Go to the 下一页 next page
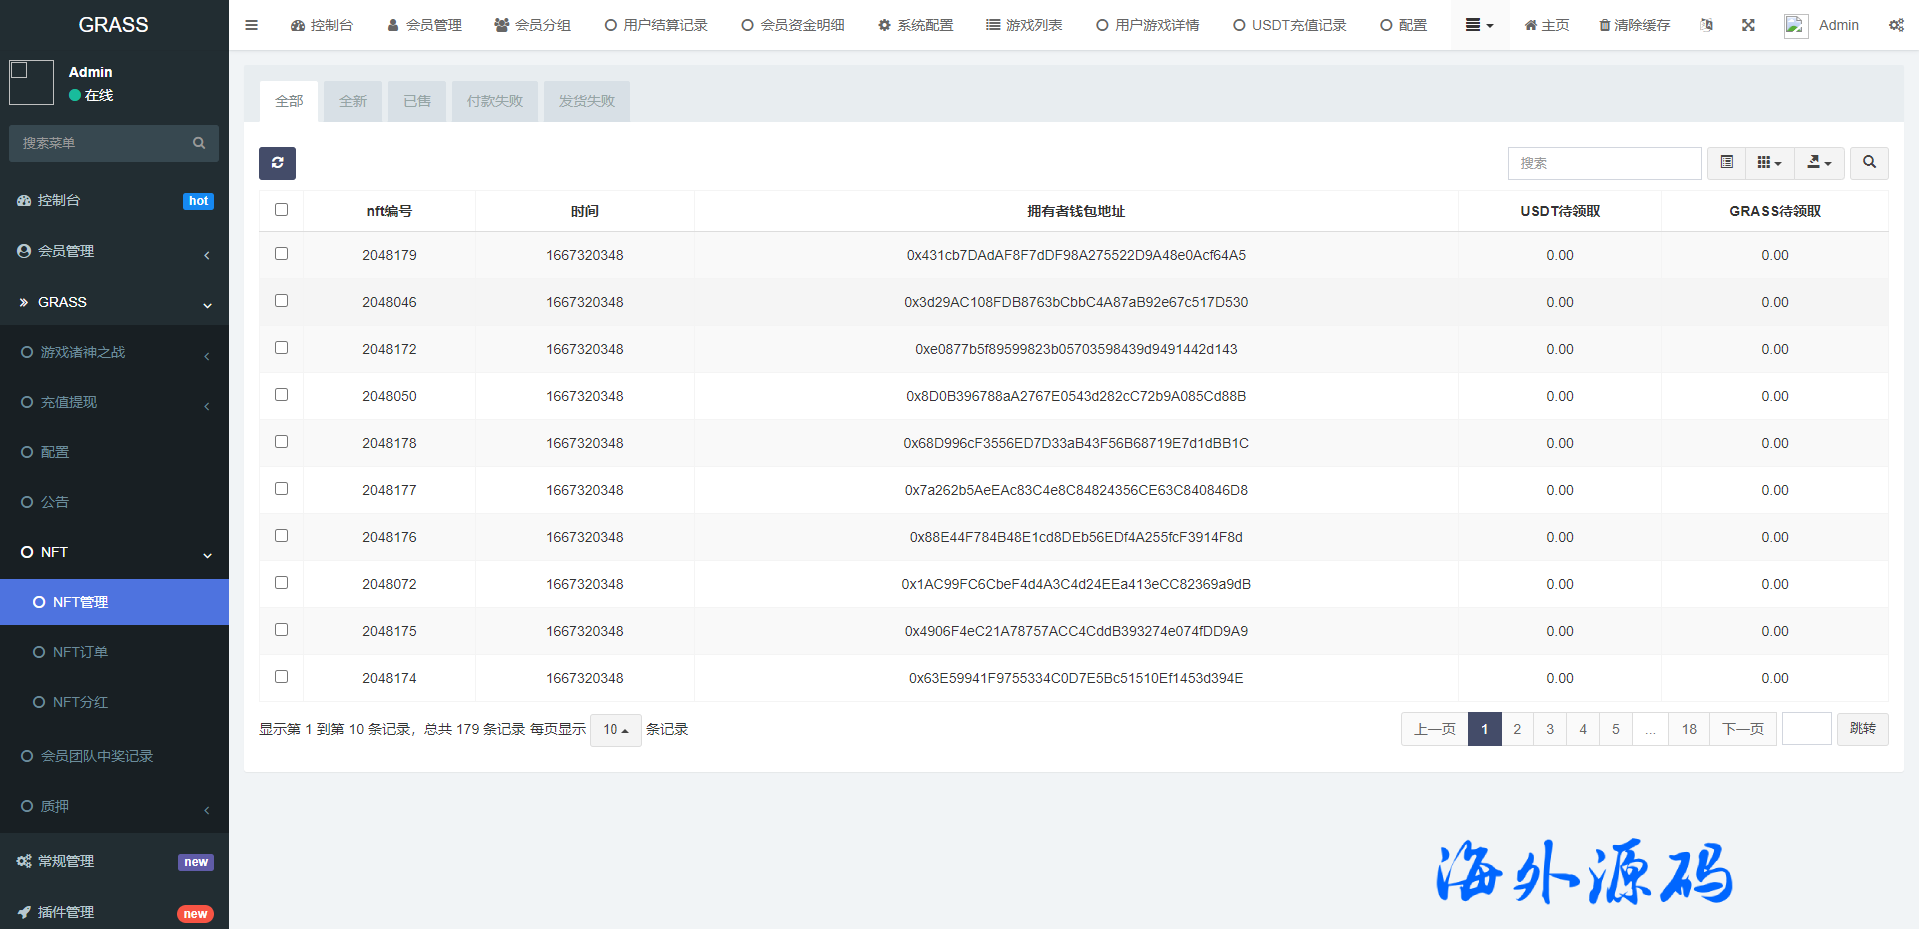Viewport: 1919px width, 929px height. [x=1742, y=729]
